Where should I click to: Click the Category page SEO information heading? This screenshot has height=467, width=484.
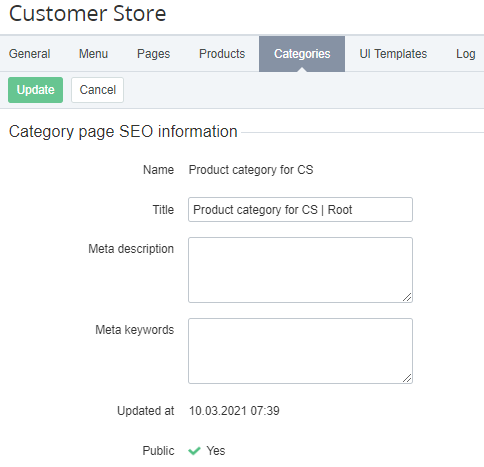(x=123, y=131)
